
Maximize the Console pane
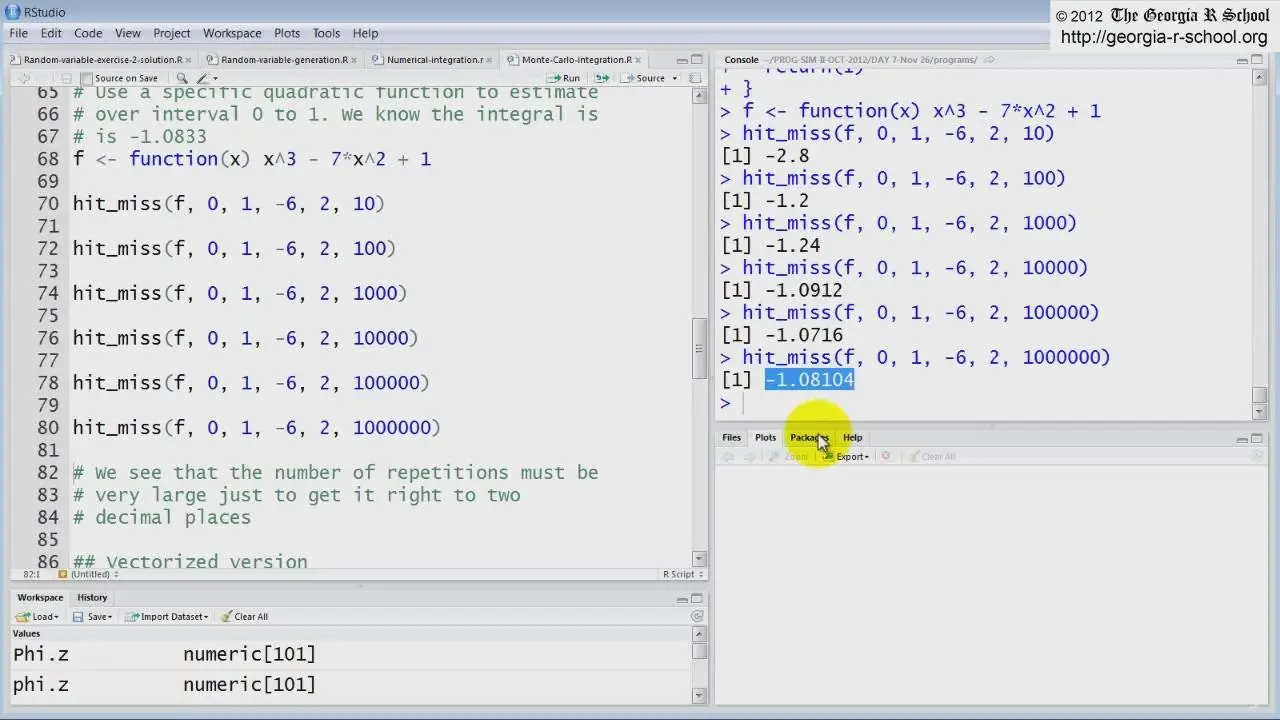coord(1258,60)
